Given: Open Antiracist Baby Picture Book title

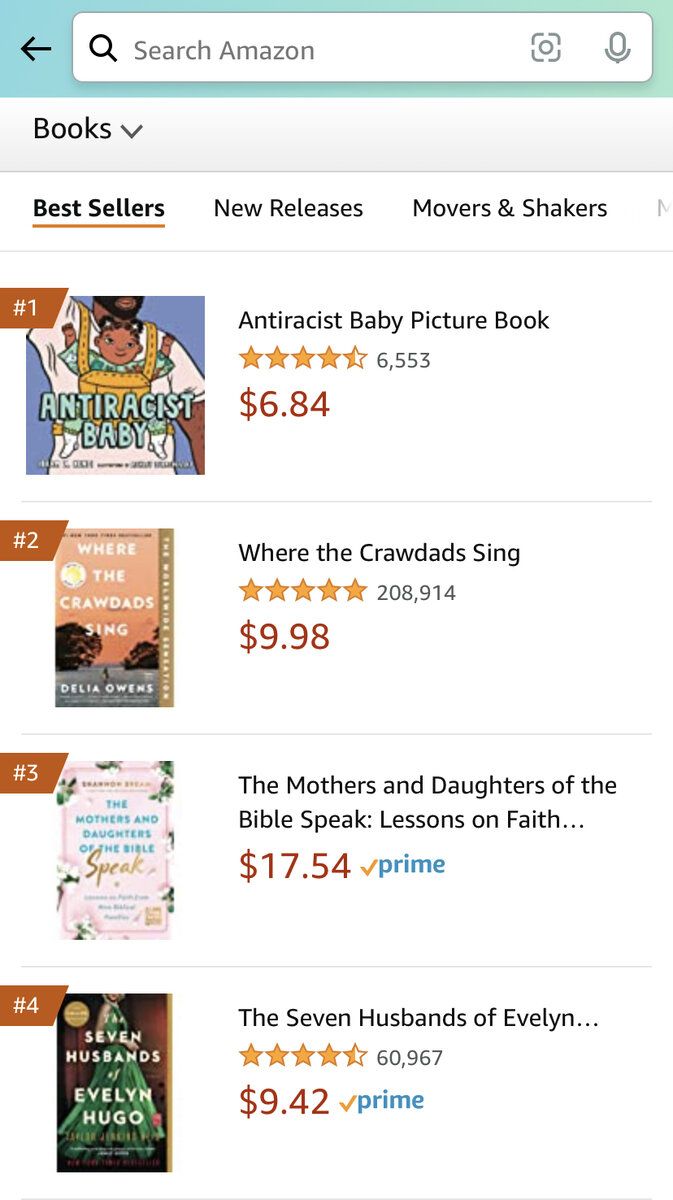Looking at the screenshot, I should coord(394,321).
